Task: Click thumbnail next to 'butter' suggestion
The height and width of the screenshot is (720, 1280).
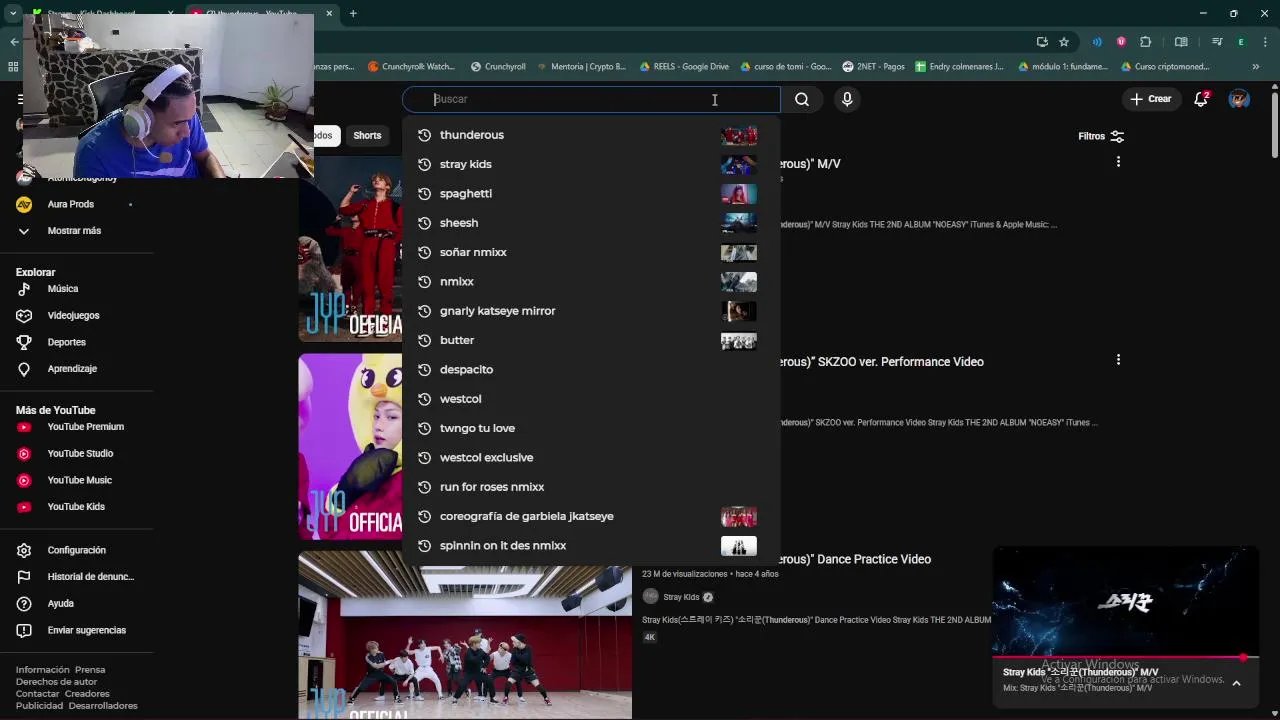Action: click(x=739, y=341)
